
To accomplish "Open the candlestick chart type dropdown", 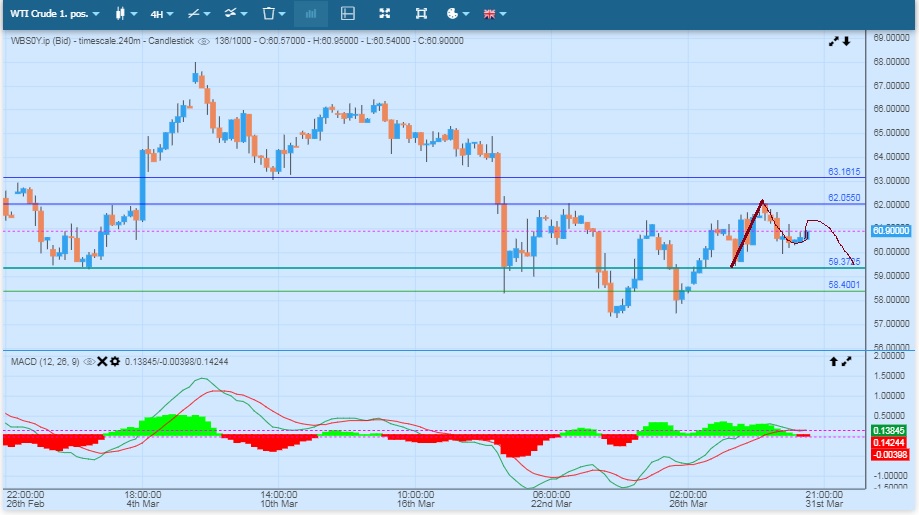I will (x=124, y=14).
